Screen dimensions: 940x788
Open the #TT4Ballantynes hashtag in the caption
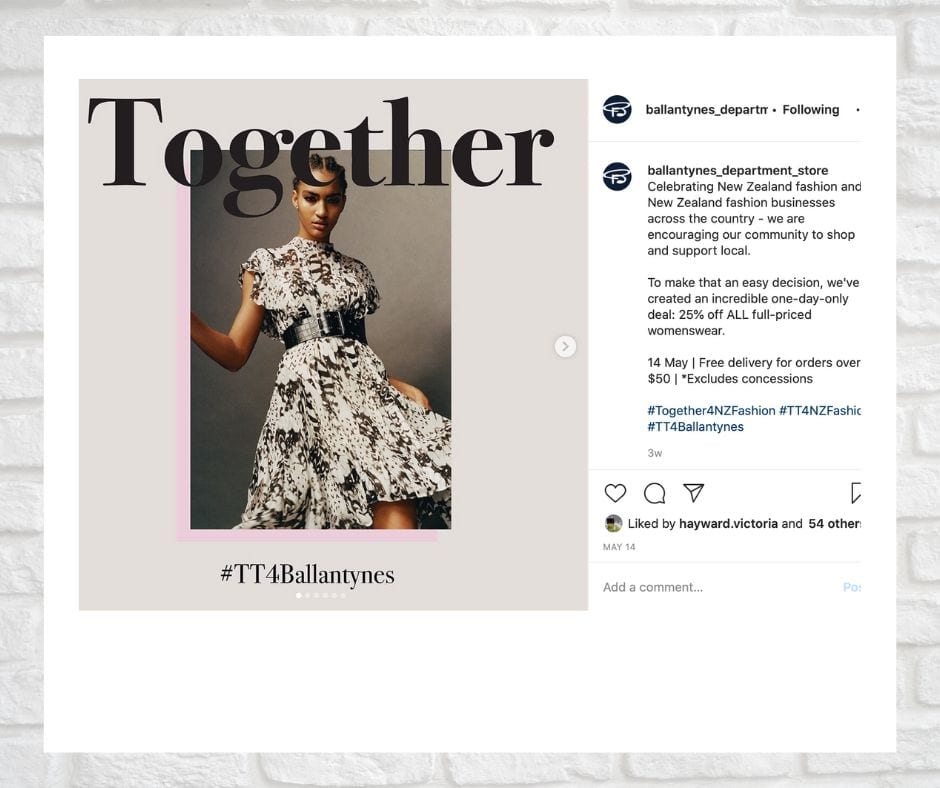click(695, 427)
